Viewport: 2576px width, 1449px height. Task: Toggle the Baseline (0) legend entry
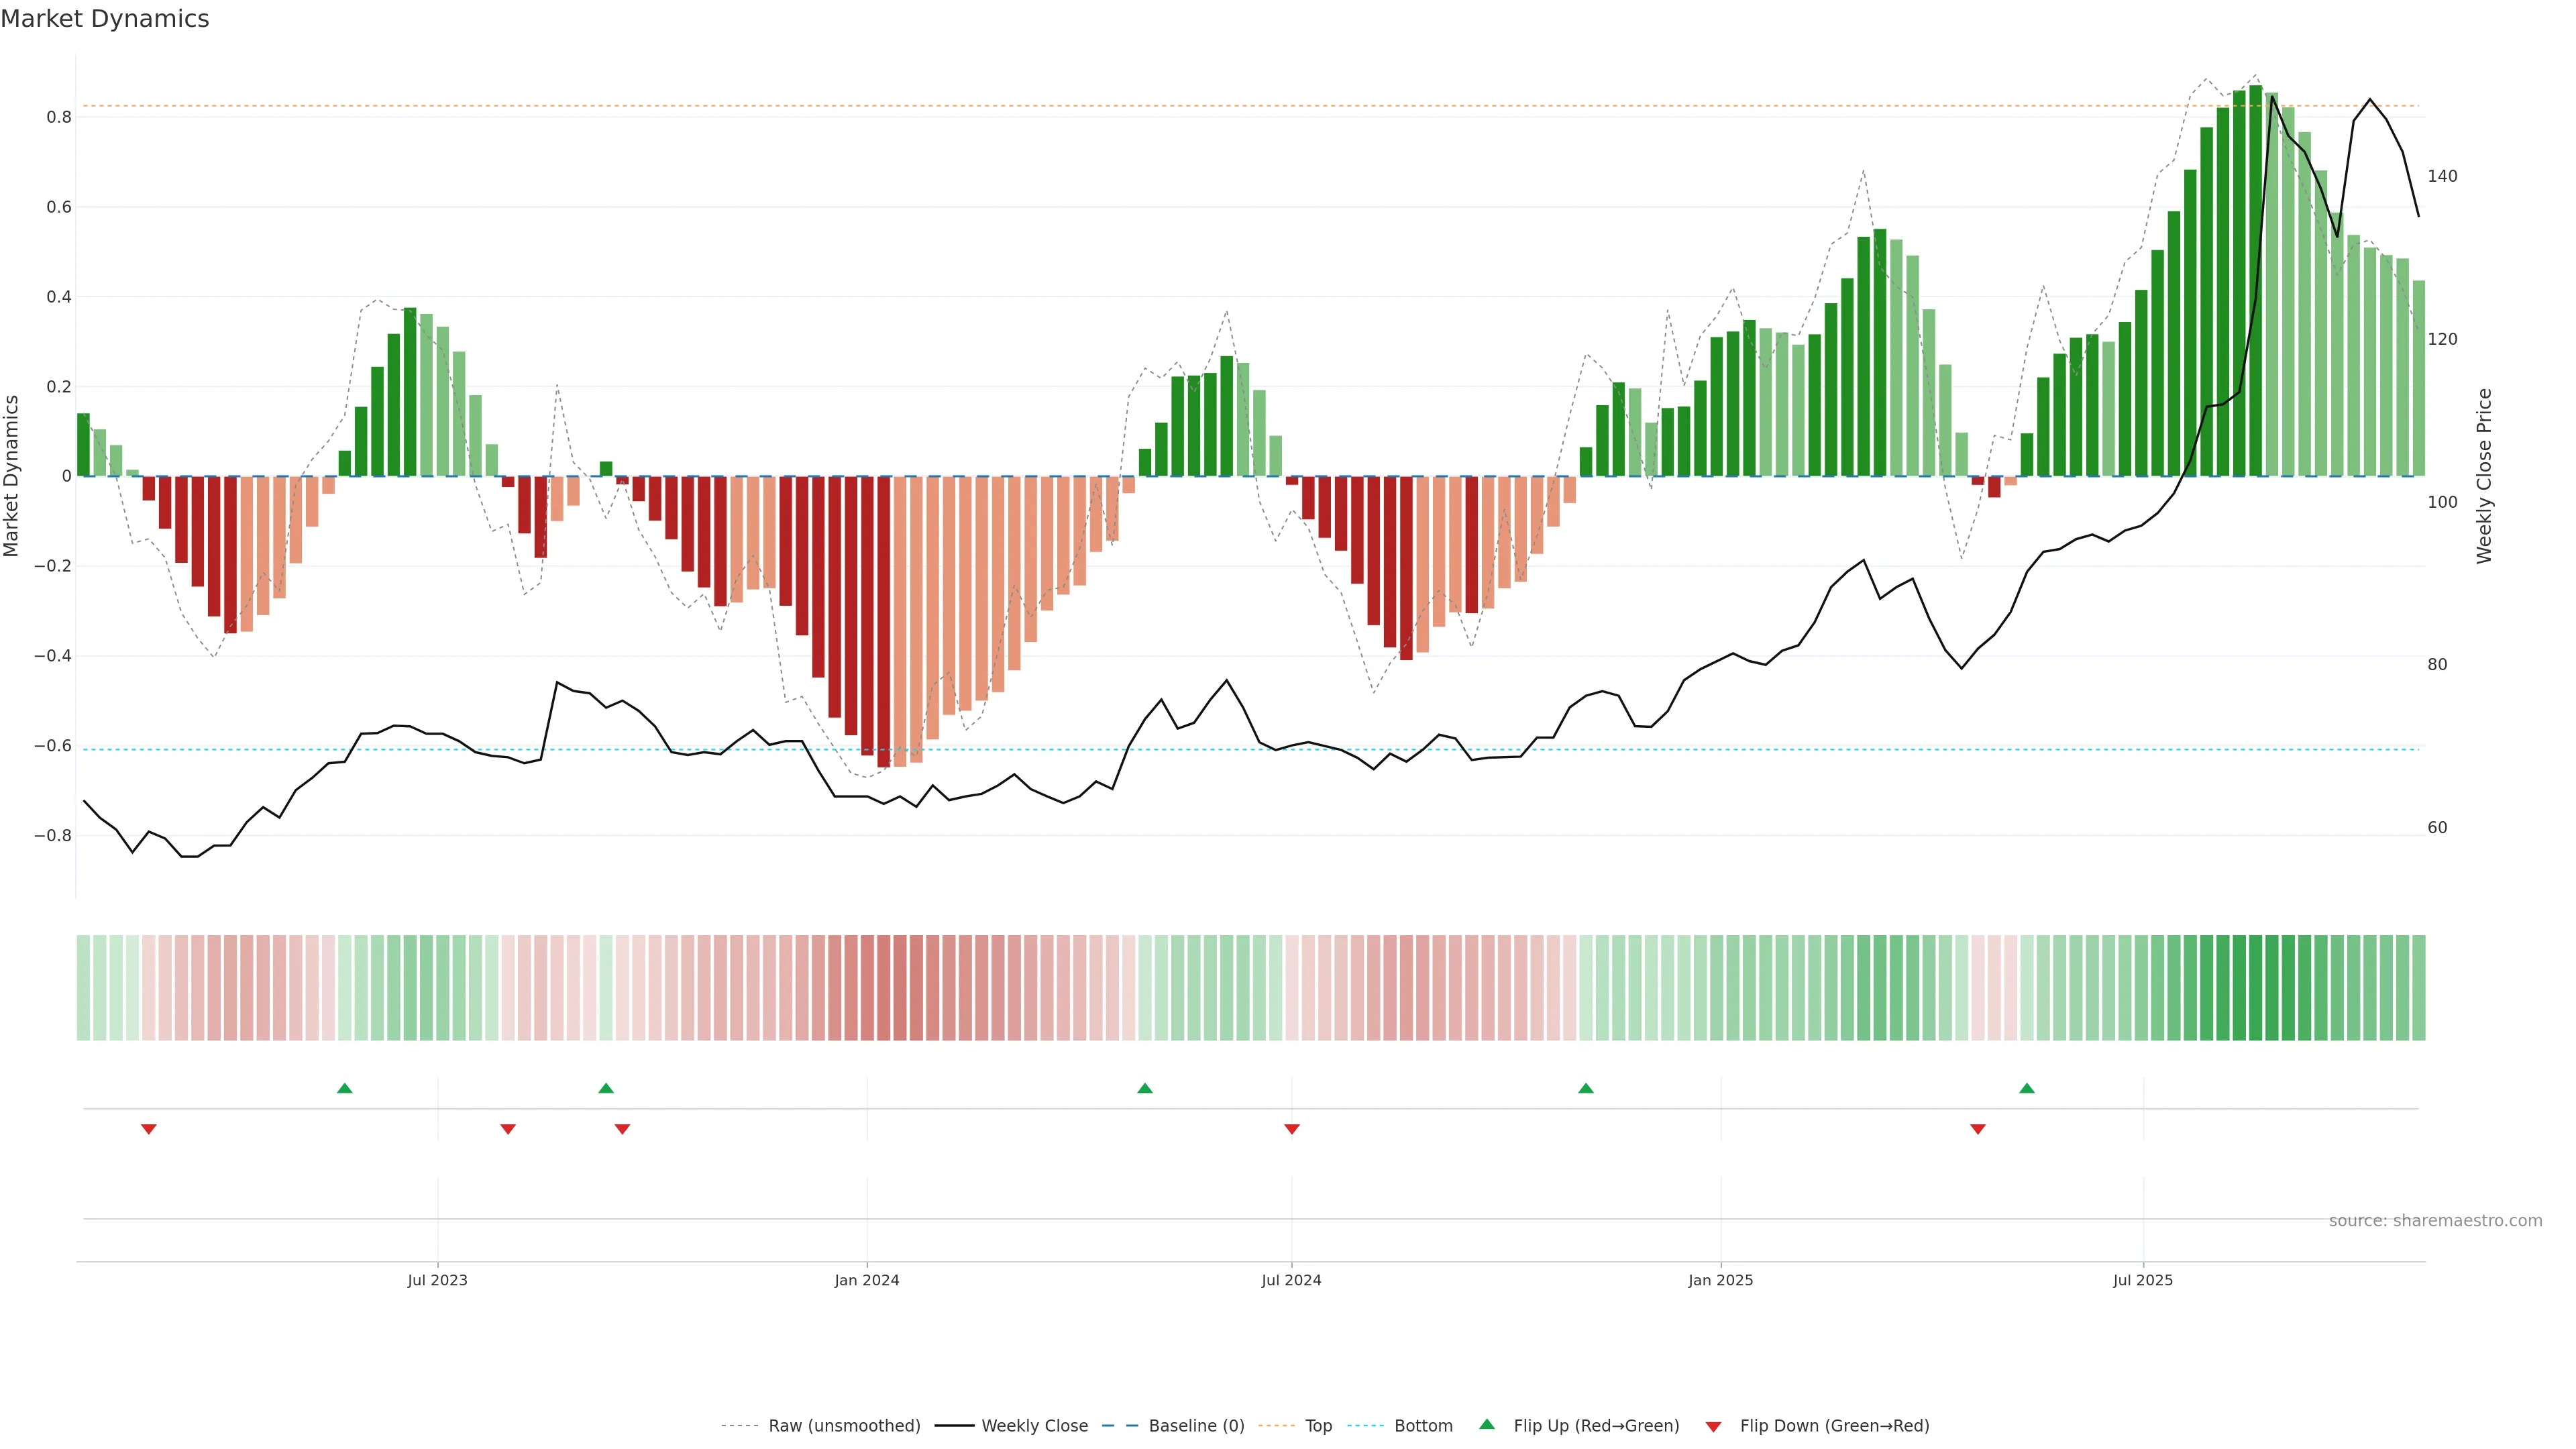click(1196, 1426)
